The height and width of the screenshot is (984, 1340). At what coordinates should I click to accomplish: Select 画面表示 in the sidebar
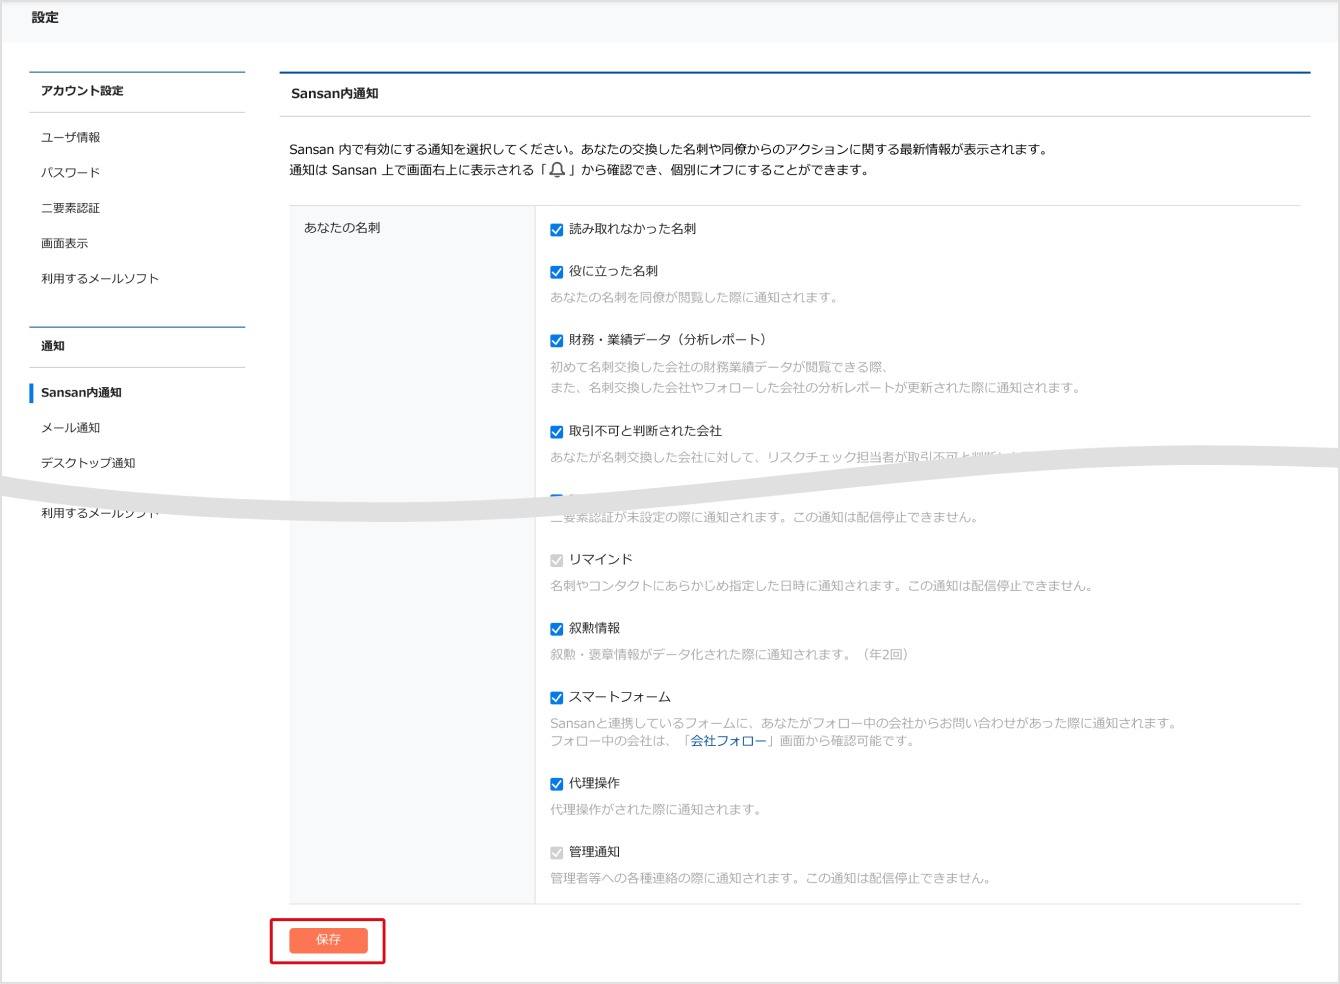(x=65, y=243)
